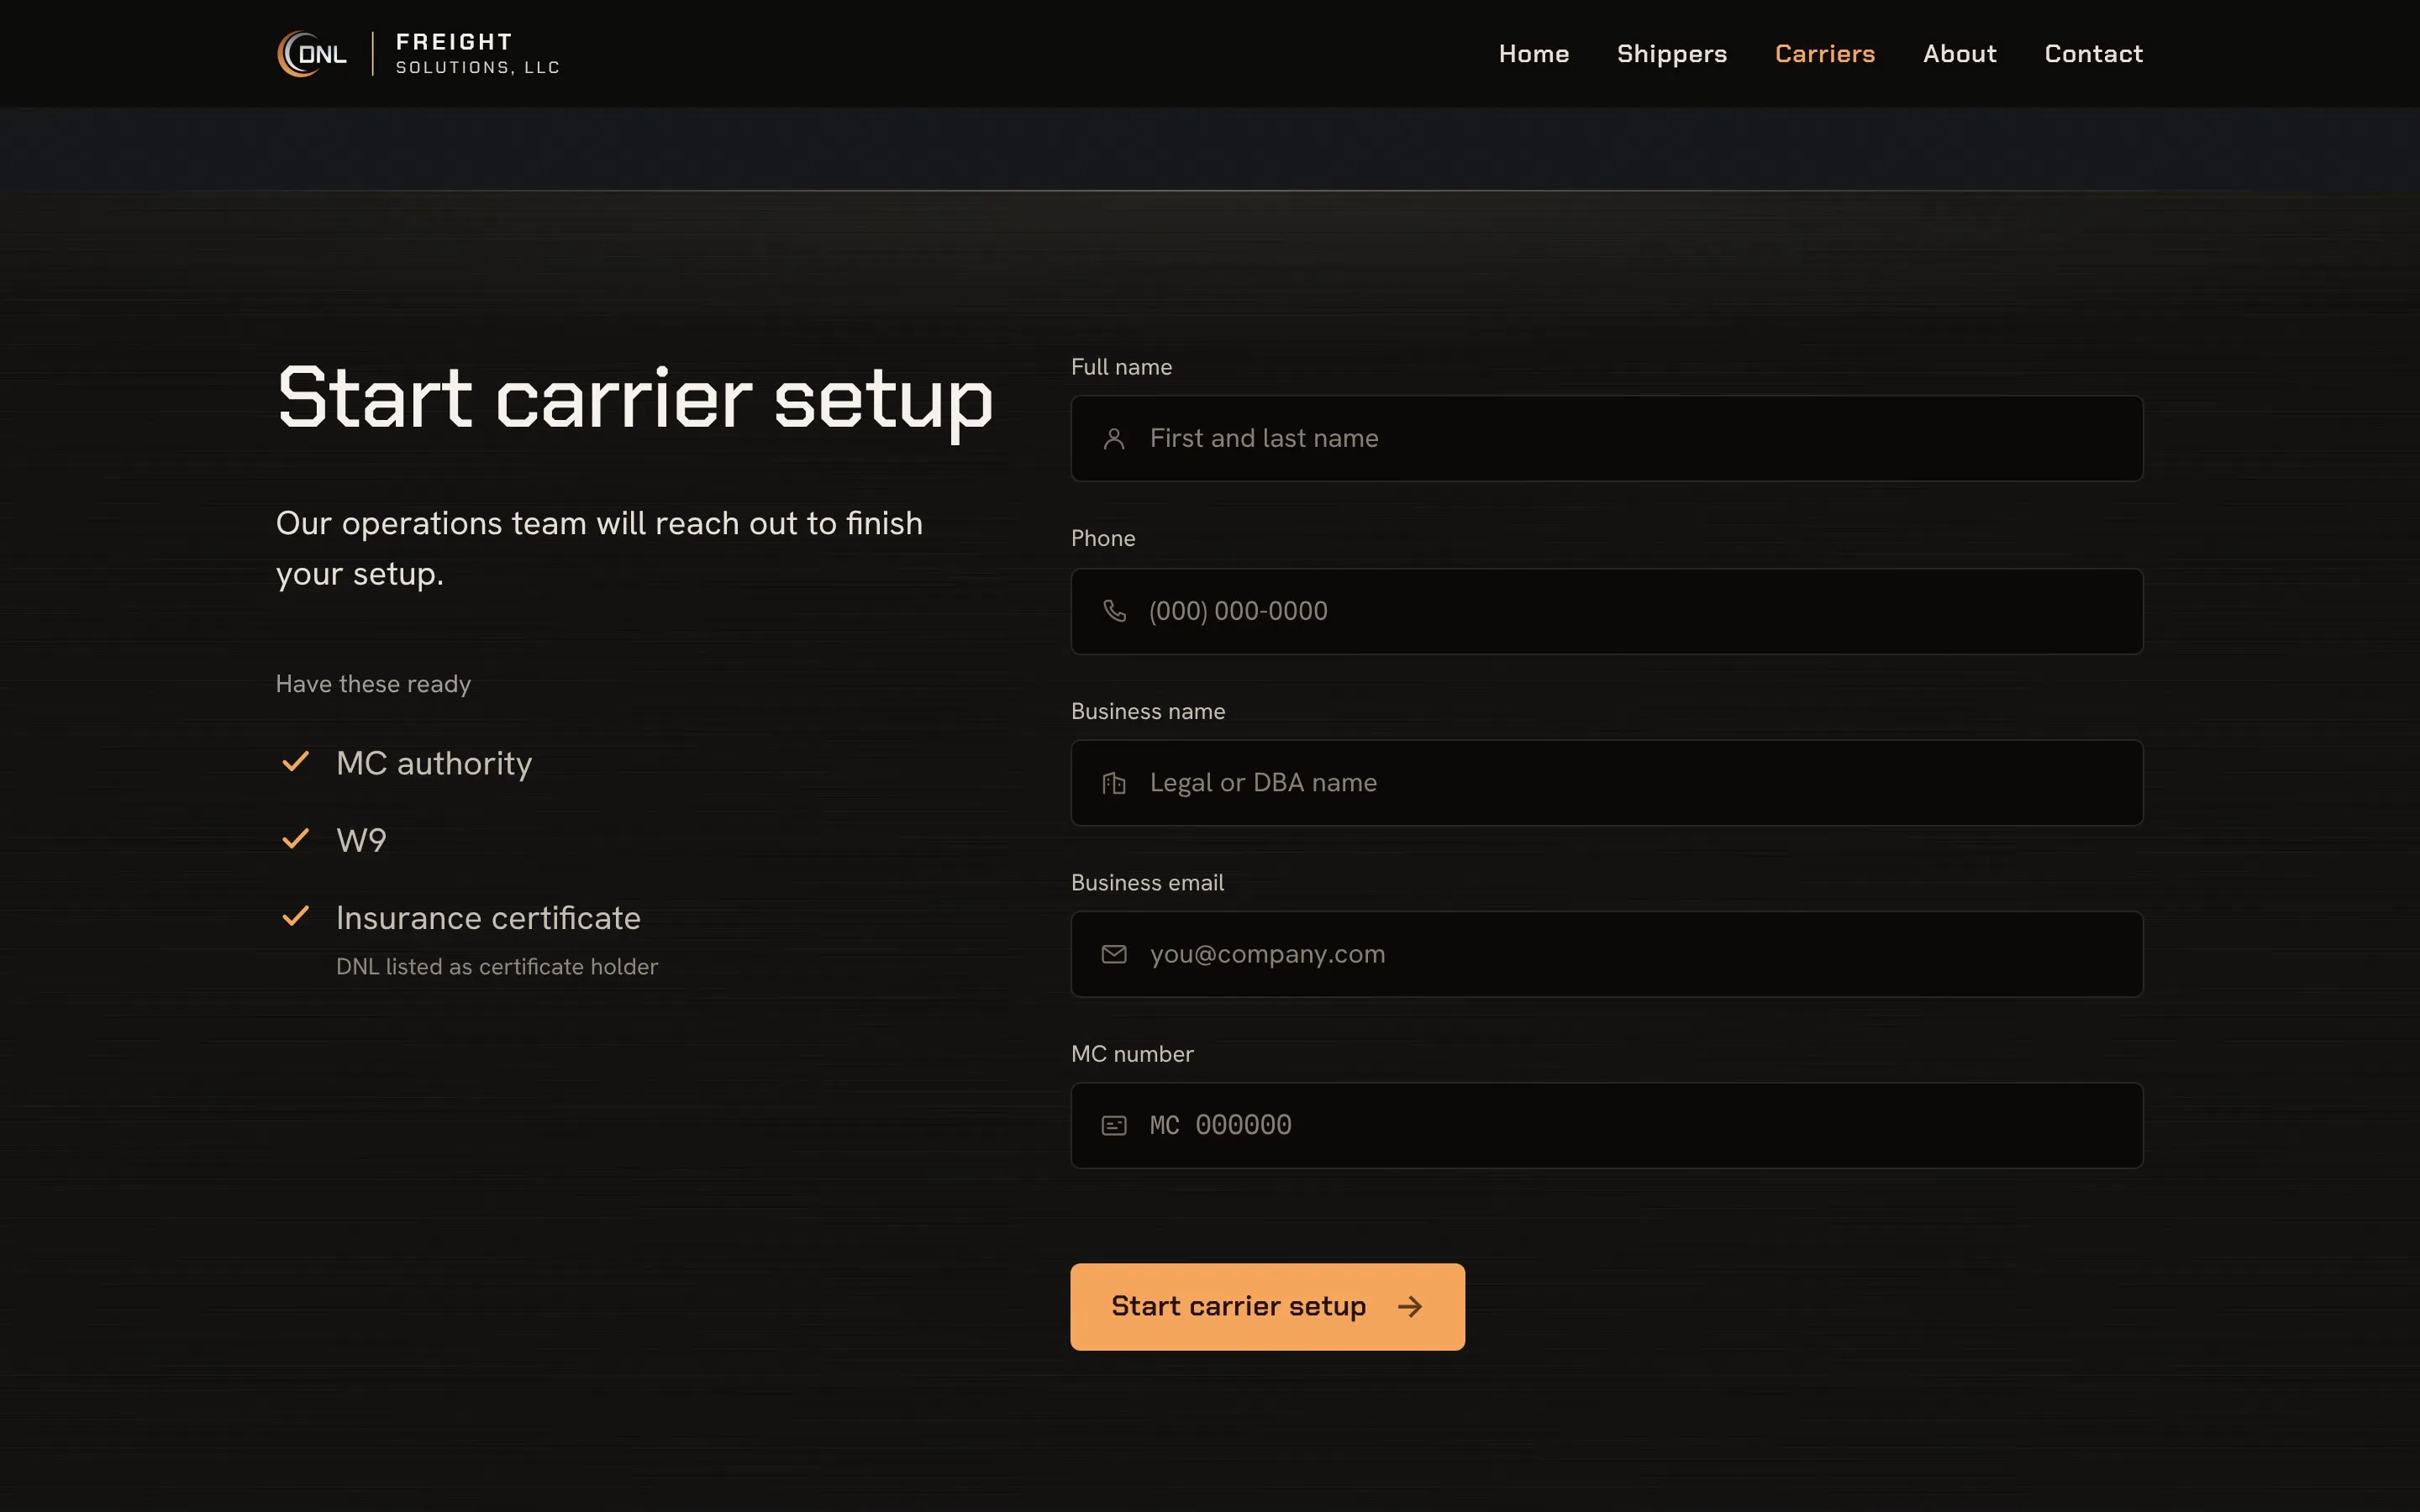Focus the (000) 000-0000 phone input
The image size is (2420, 1512).
[x=1607, y=611]
